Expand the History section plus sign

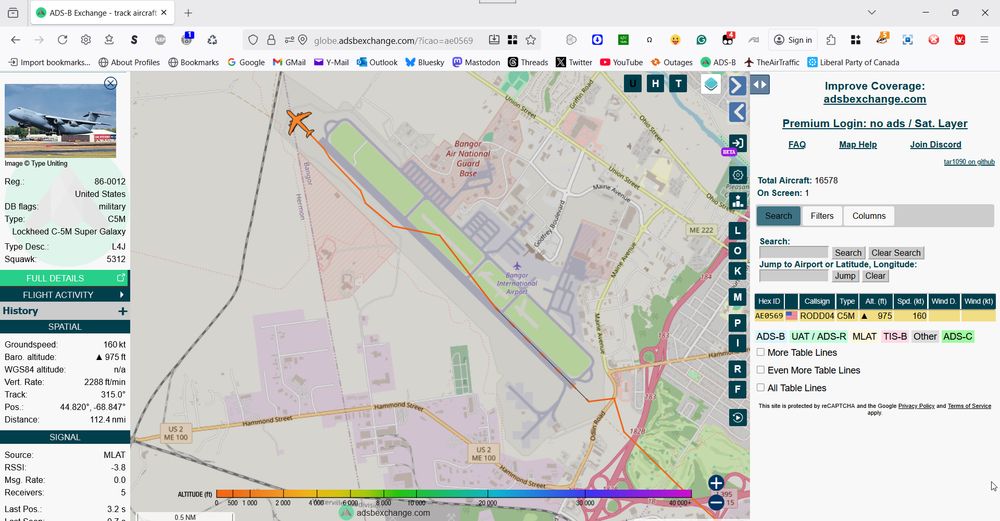123,311
